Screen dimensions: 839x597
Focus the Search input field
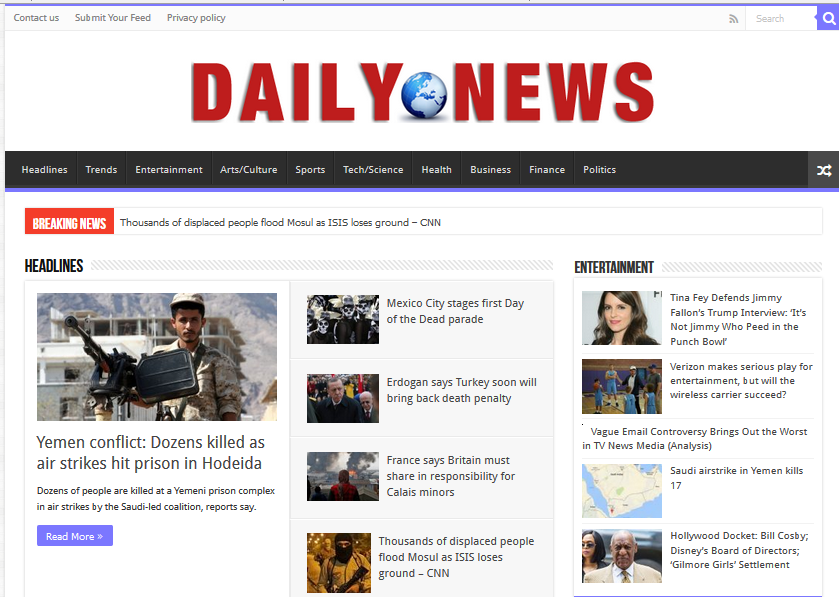(781, 19)
